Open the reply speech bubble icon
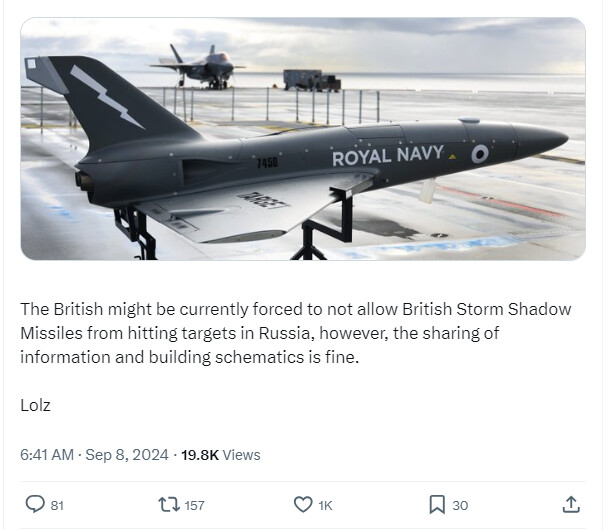 click(x=35, y=504)
